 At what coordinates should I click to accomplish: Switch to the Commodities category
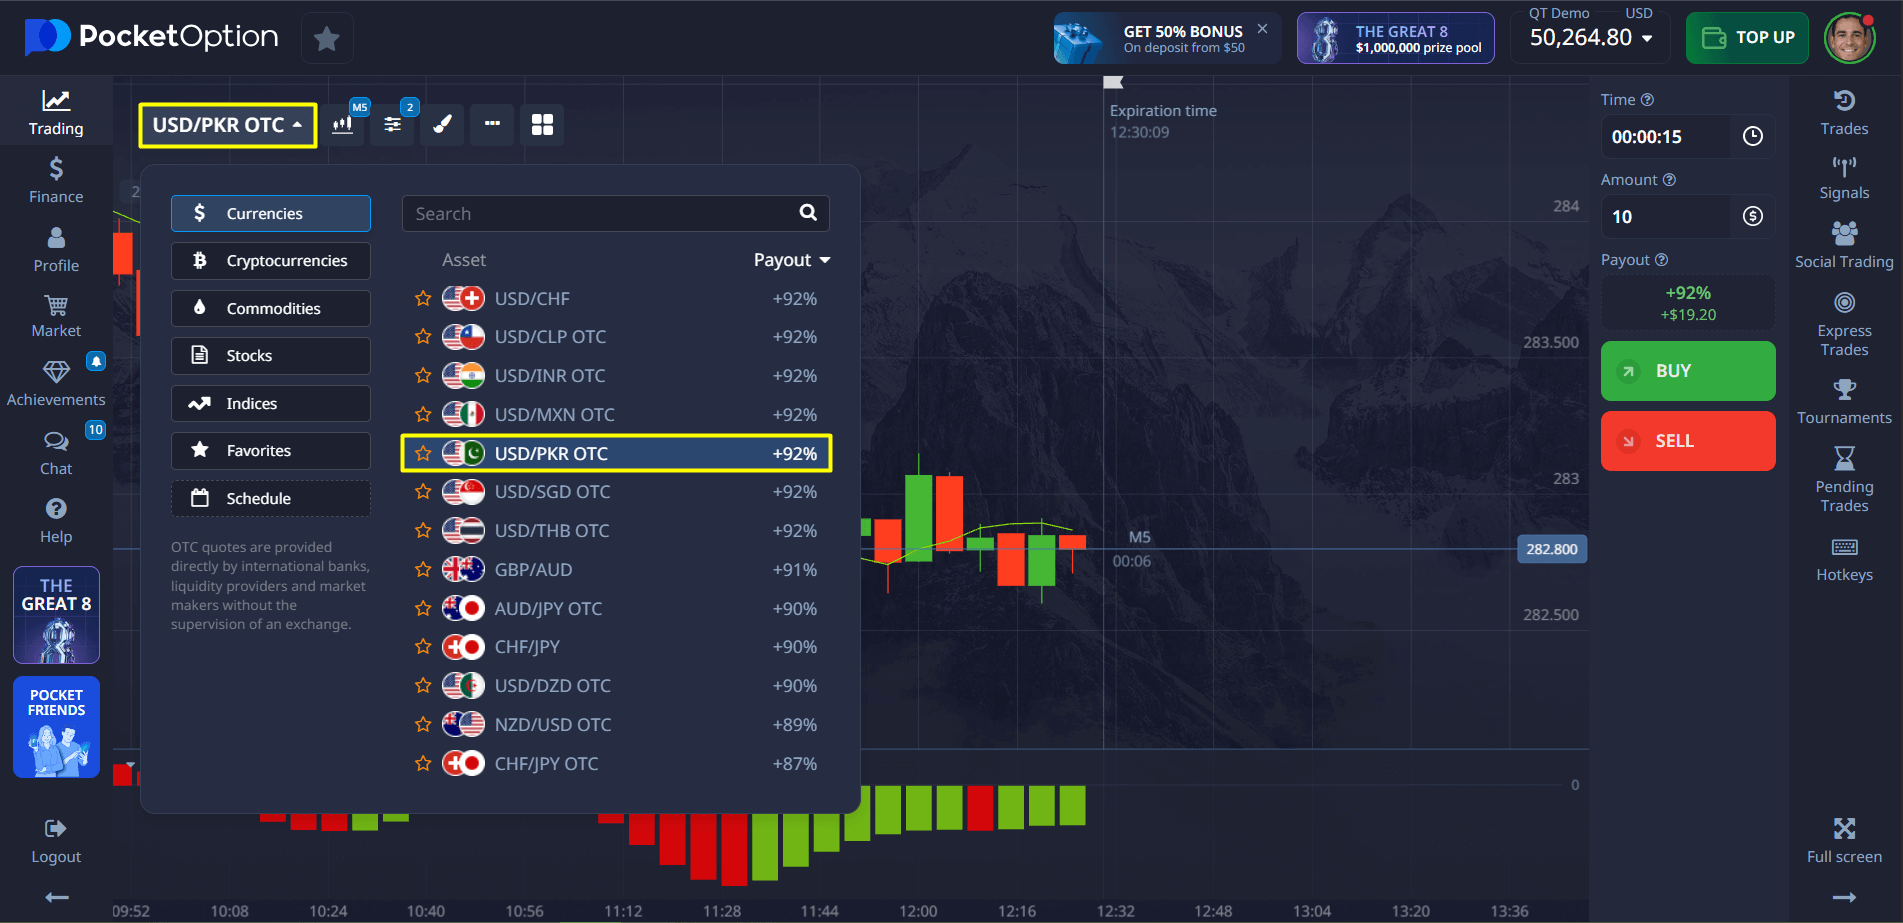271,309
